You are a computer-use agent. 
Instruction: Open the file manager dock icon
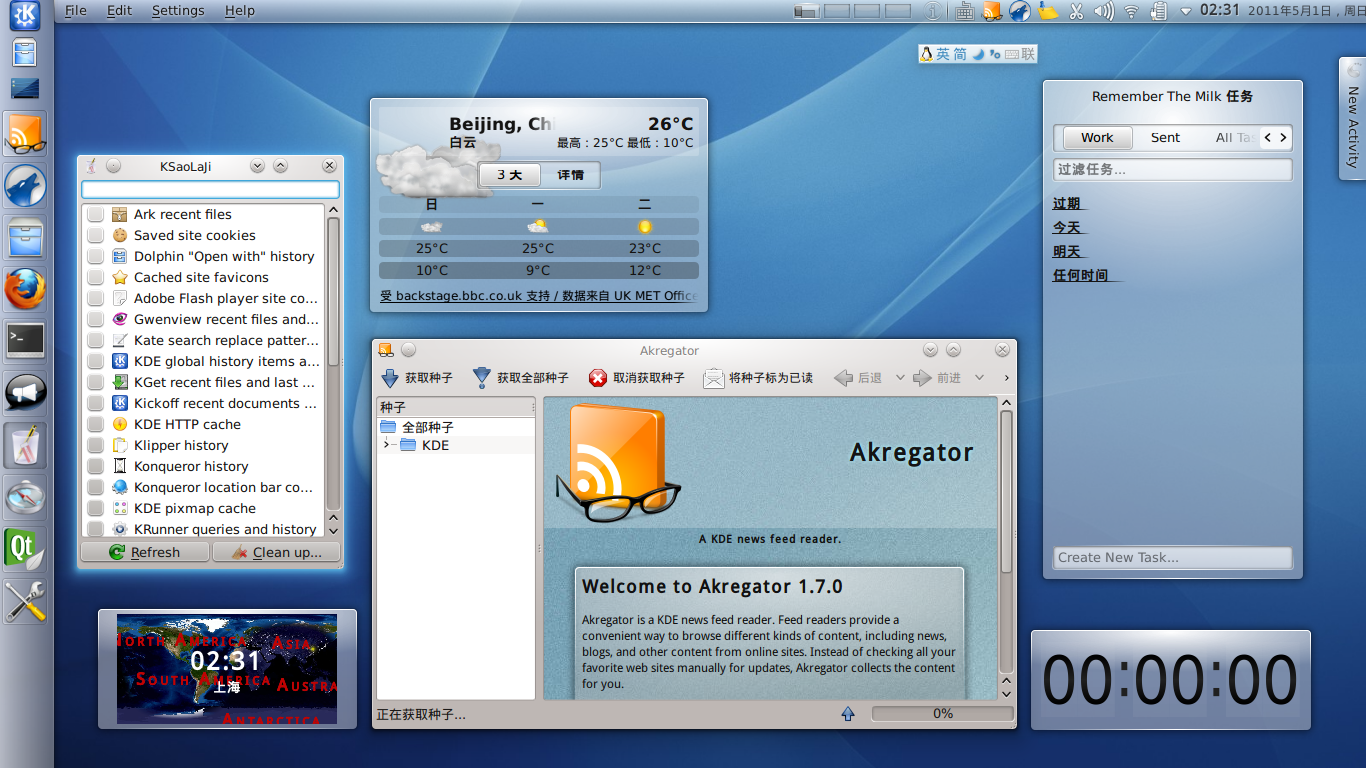click(x=25, y=238)
